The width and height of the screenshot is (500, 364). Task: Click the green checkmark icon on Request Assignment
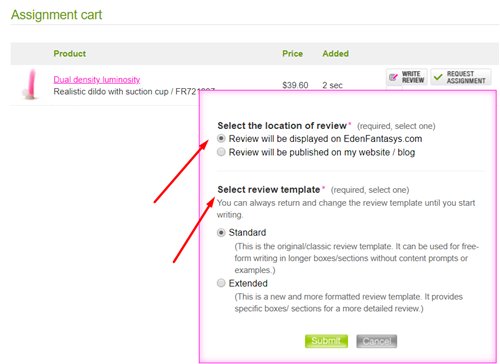point(438,77)
